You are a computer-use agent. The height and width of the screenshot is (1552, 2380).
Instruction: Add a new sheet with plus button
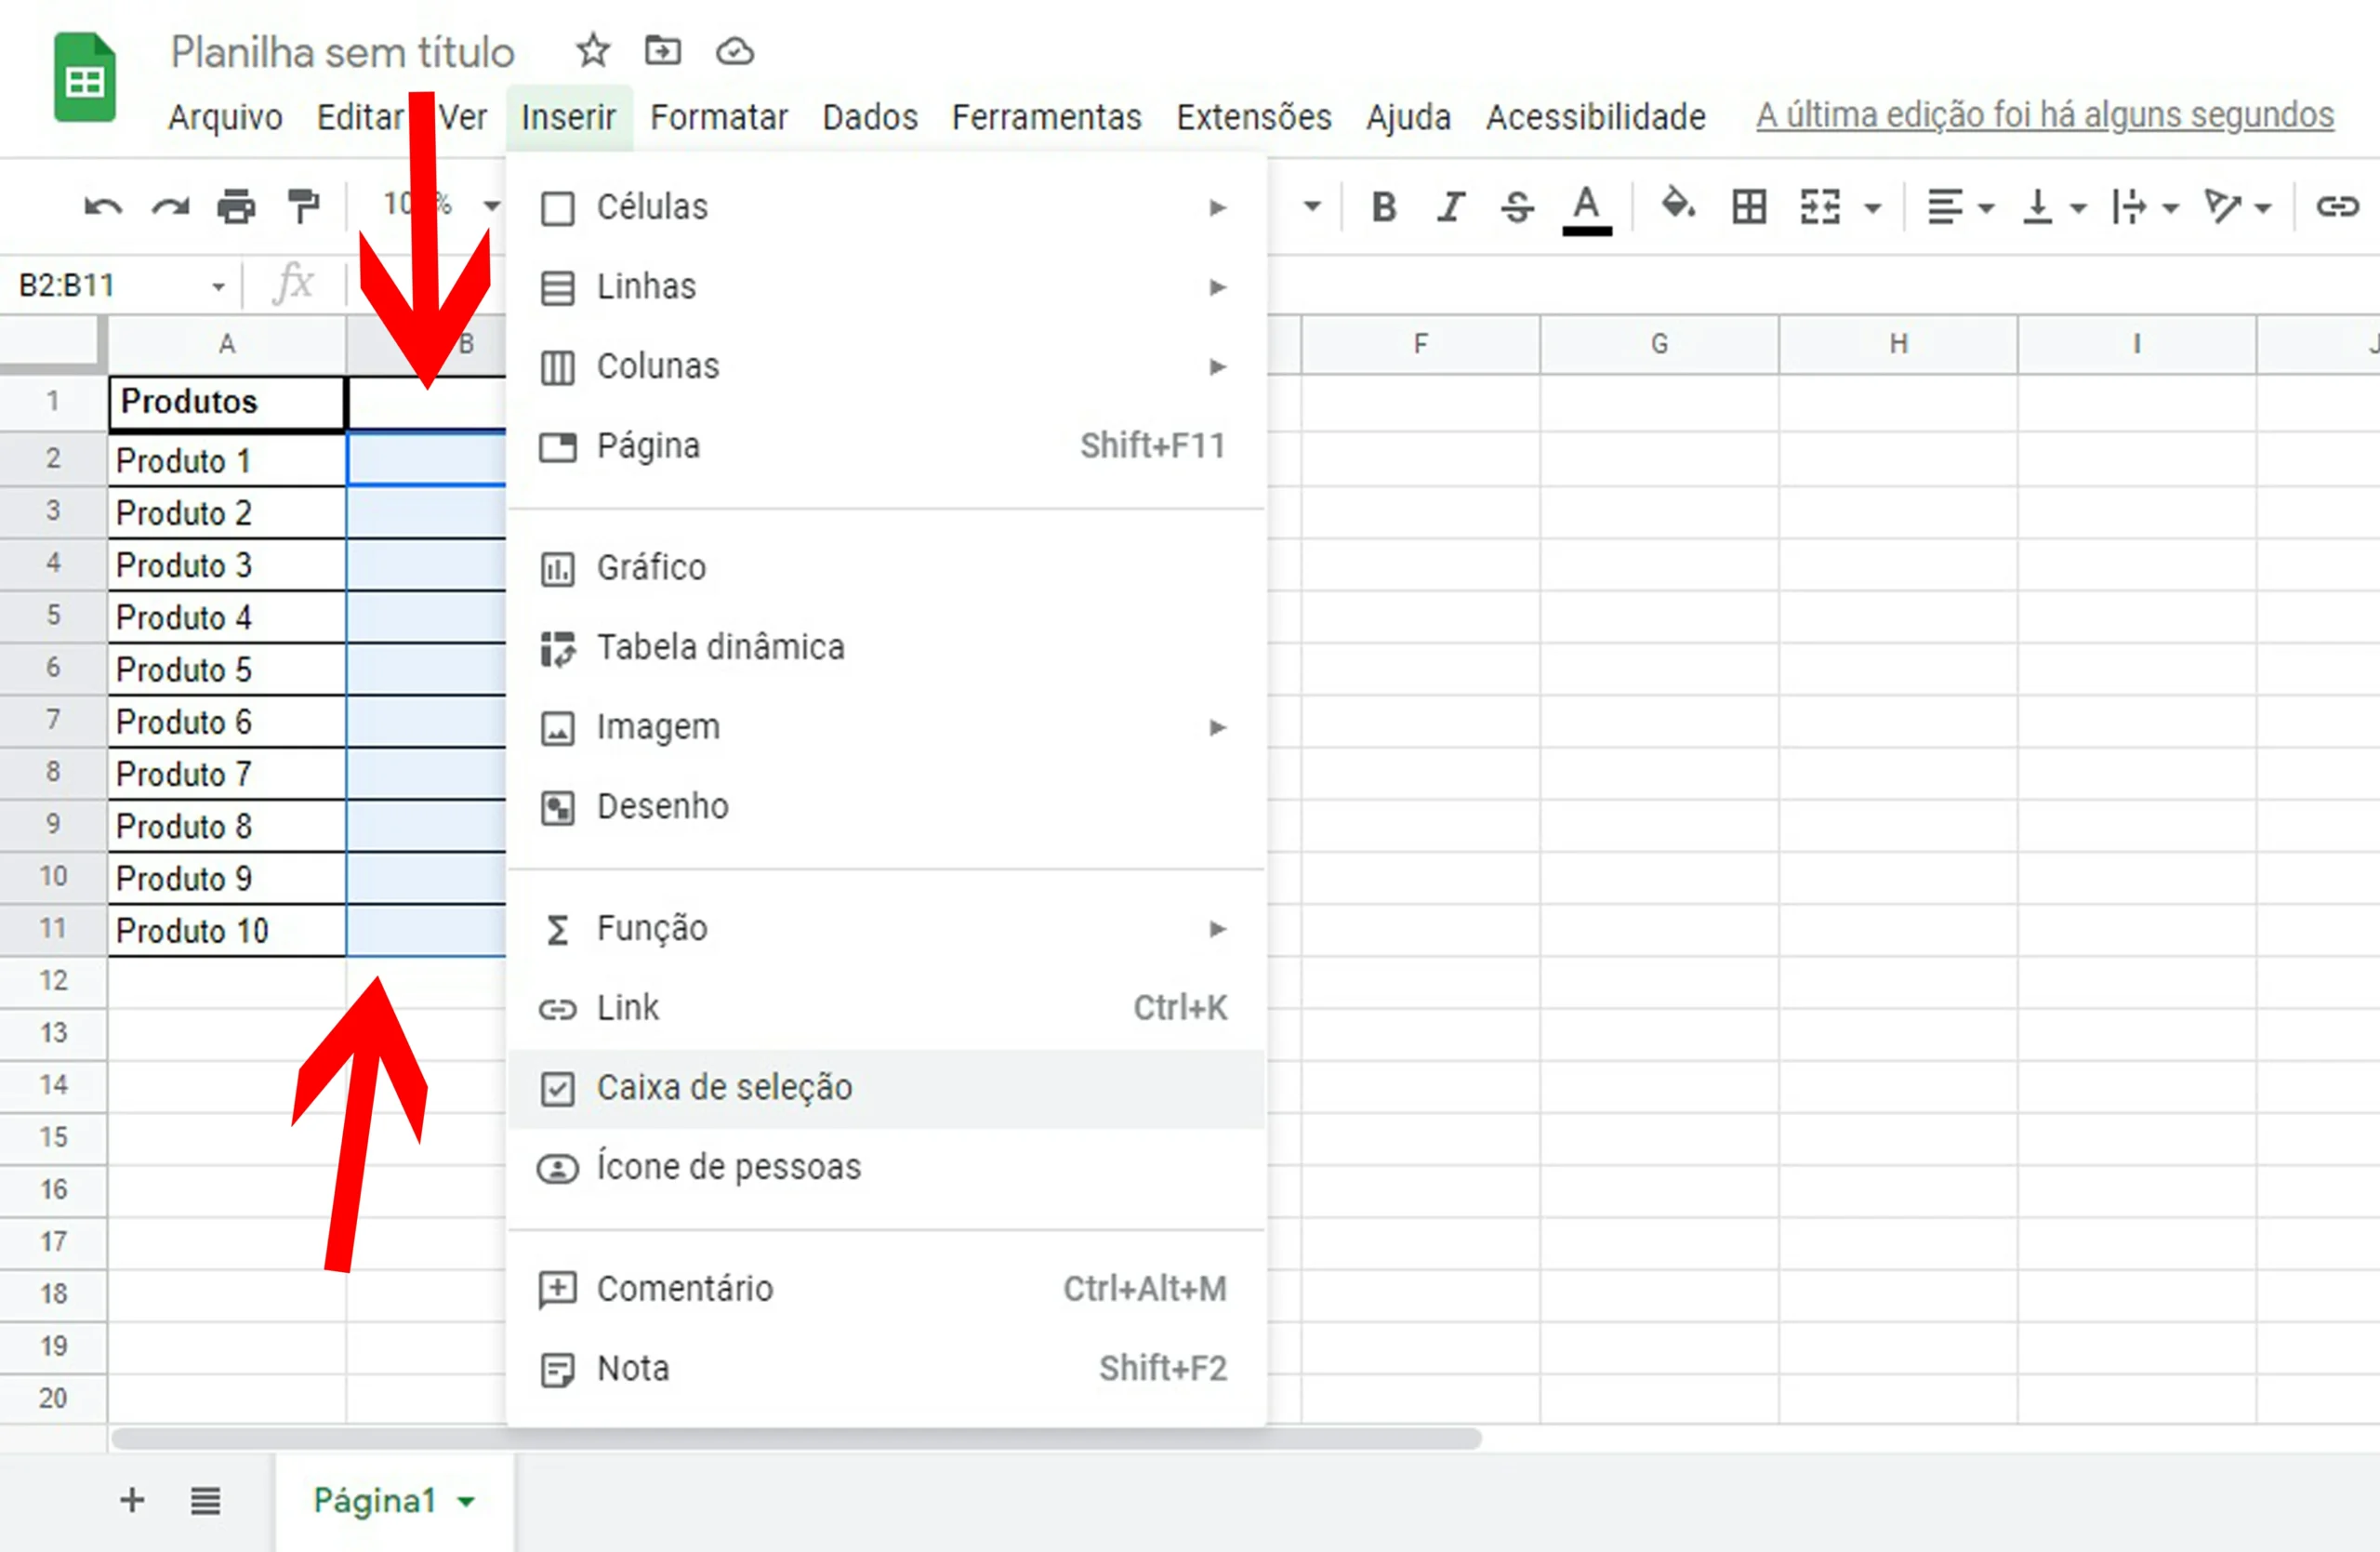click(132, 1500)
